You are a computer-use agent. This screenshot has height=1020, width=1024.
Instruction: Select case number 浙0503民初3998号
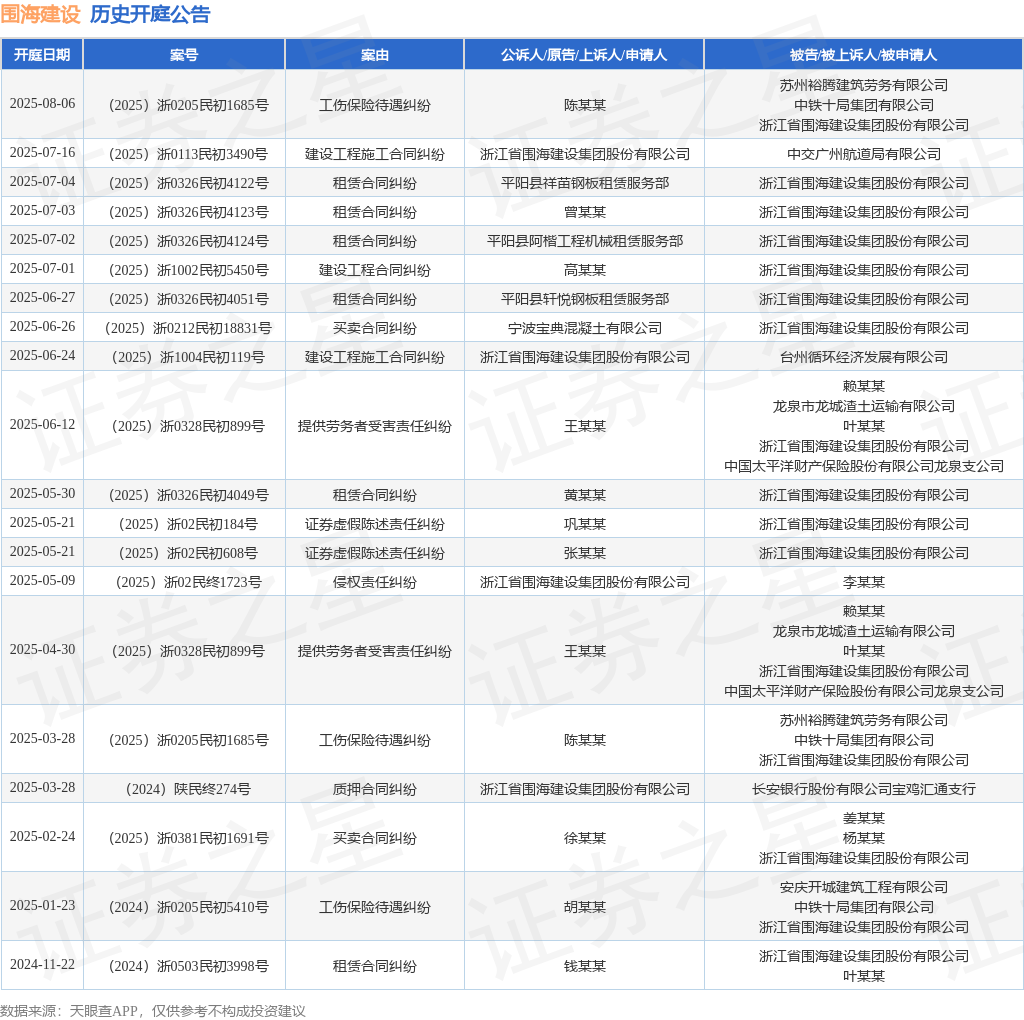(188, 966)
